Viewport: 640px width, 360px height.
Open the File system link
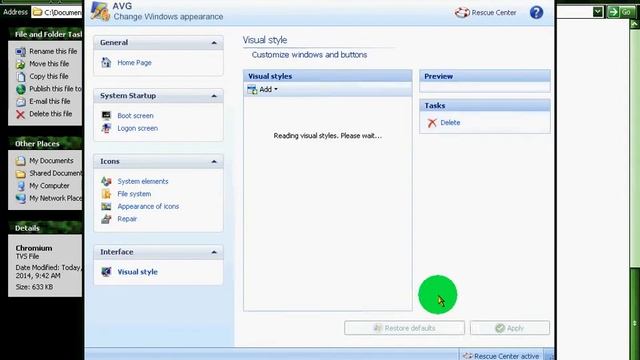134,194
